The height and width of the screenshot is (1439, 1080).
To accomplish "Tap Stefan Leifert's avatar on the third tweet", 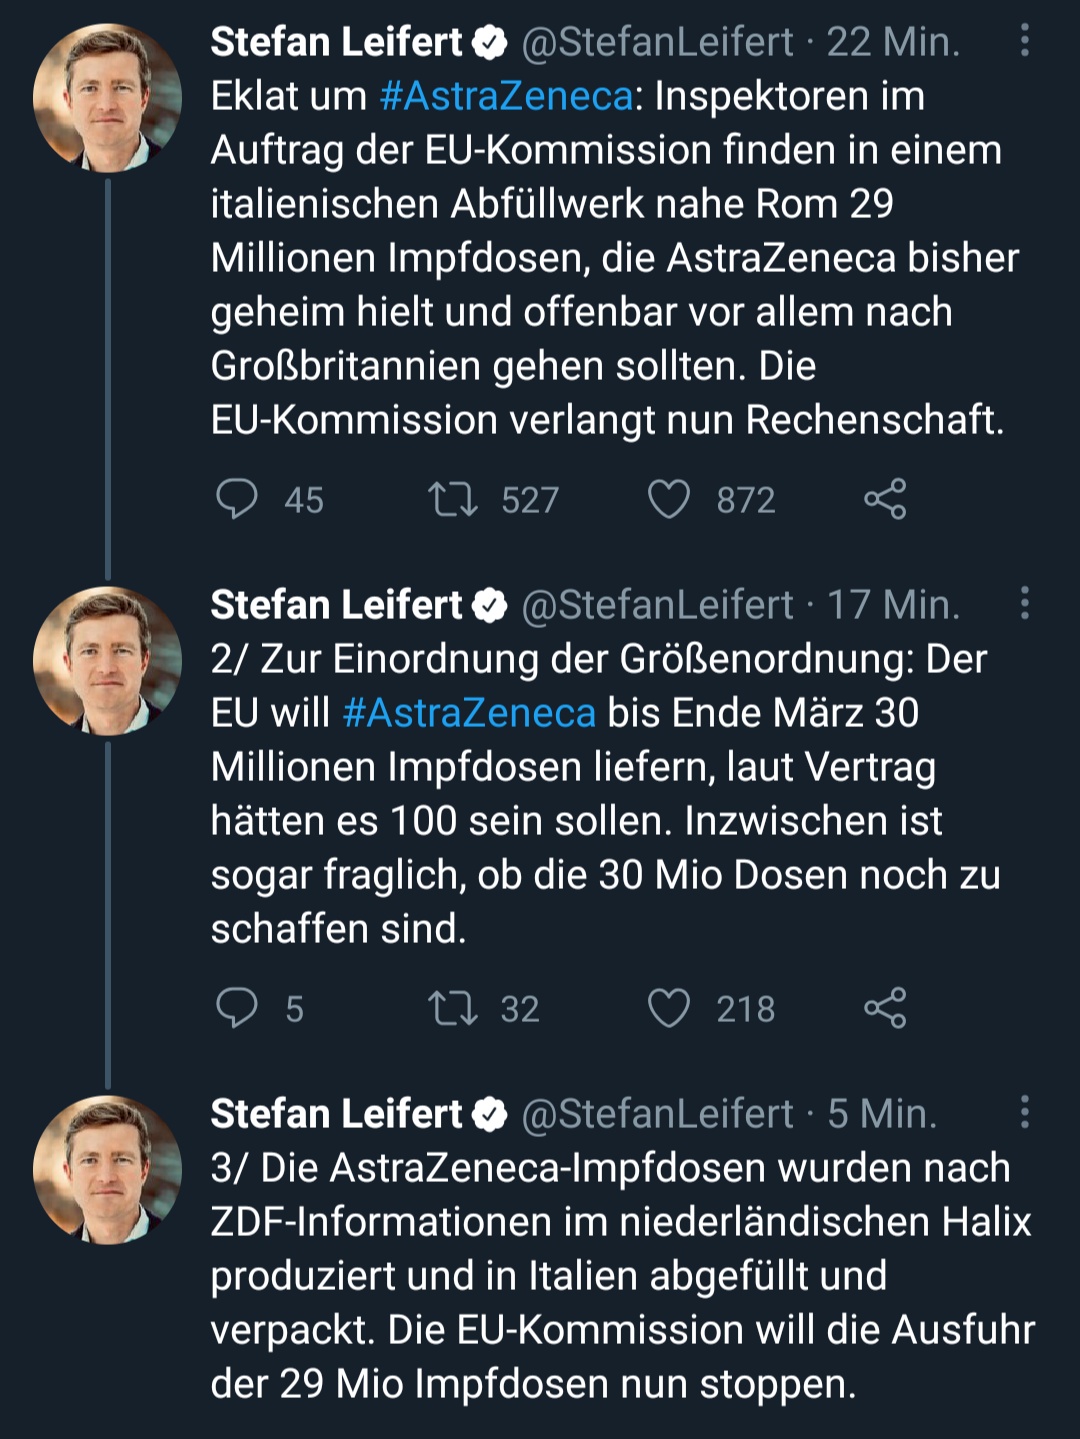I will (x=107, y=1169).
